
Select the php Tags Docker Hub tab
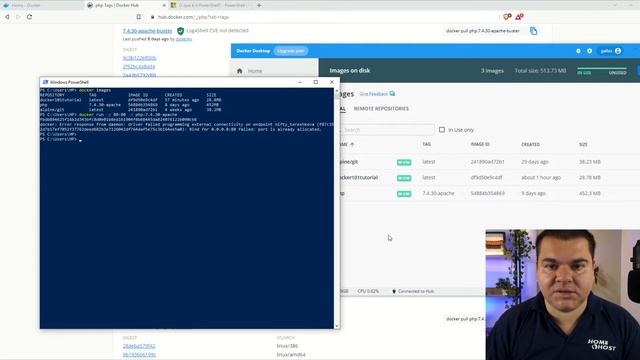coord(122,5)
